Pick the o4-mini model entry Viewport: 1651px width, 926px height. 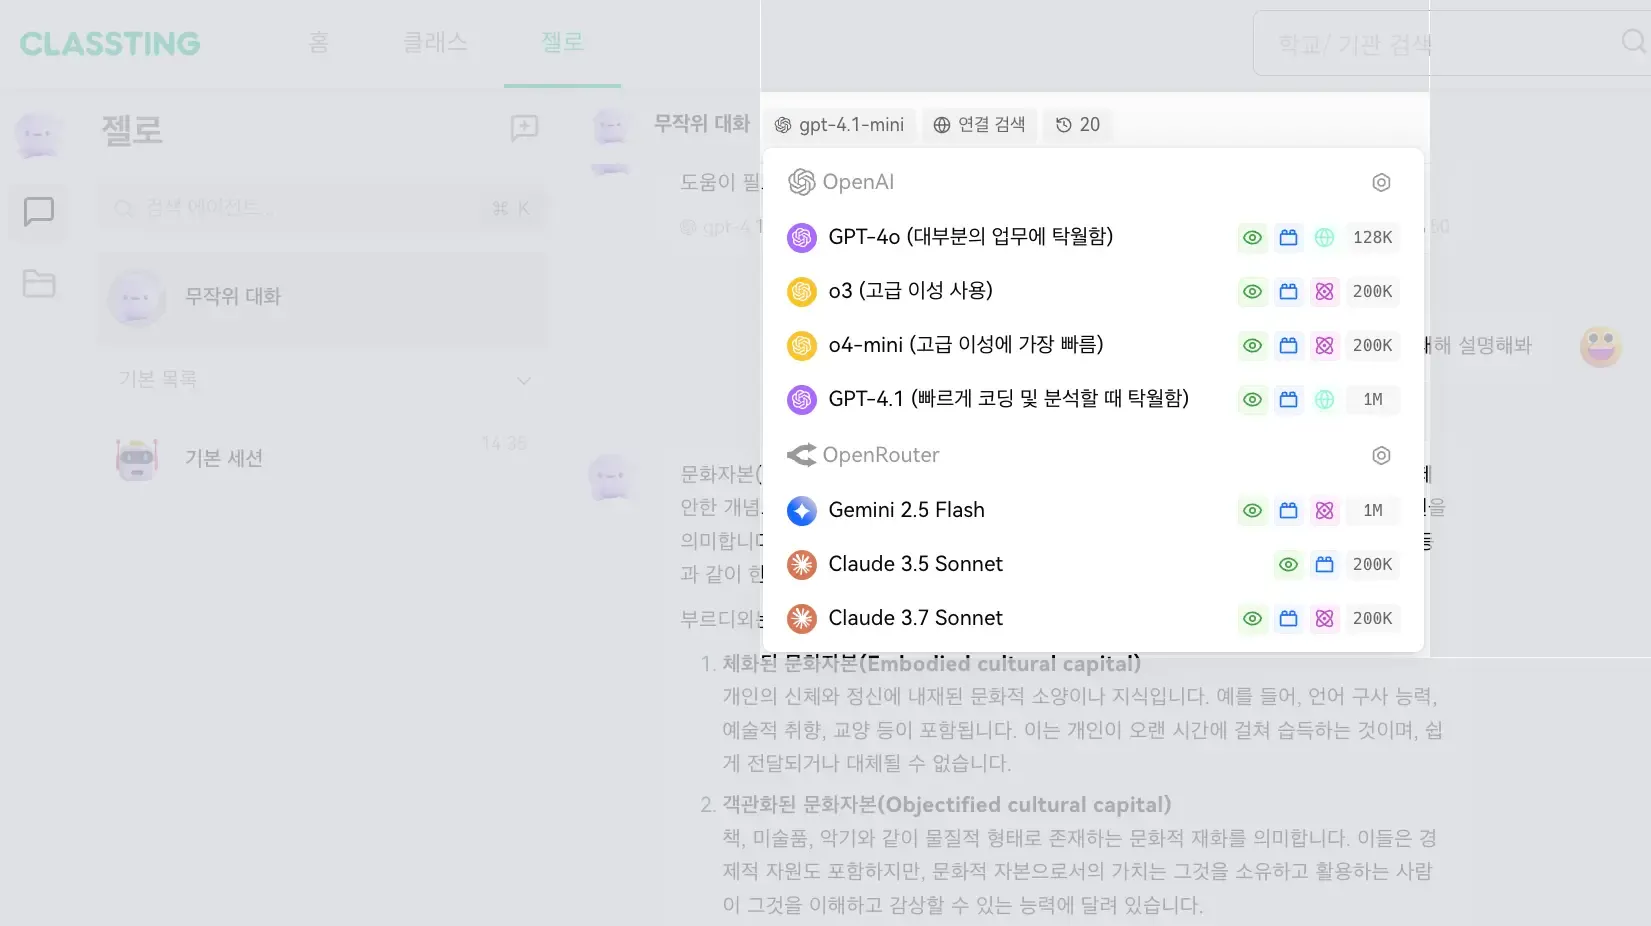click(1093, 345)
